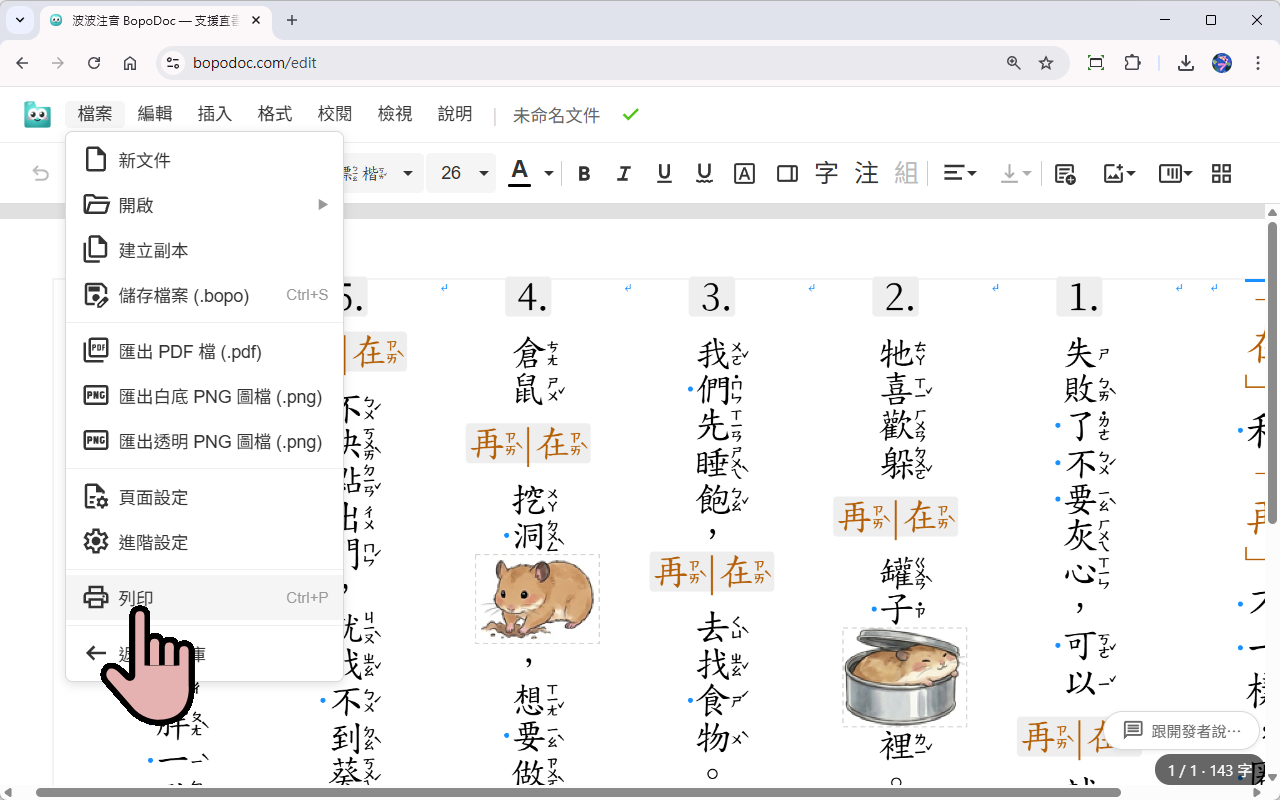Apply bold formatting to text
Image resolution: width=1280 pixels, height=800 pixels.
click(584, 173)
